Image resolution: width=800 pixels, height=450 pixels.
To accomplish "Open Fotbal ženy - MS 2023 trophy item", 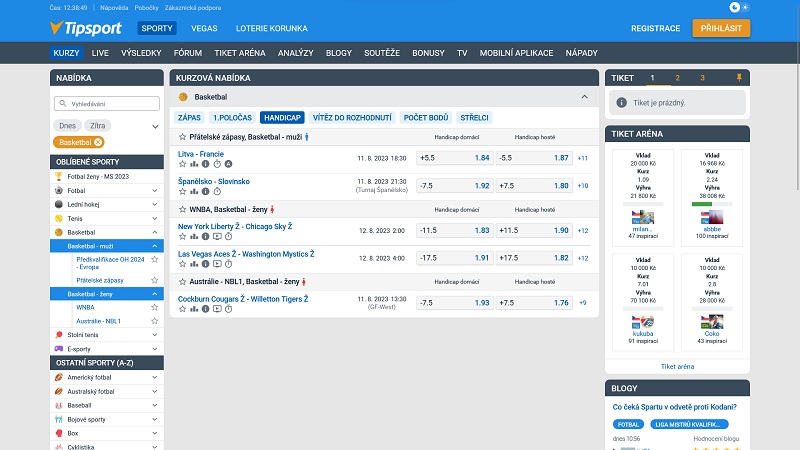I will click(59, 177).
